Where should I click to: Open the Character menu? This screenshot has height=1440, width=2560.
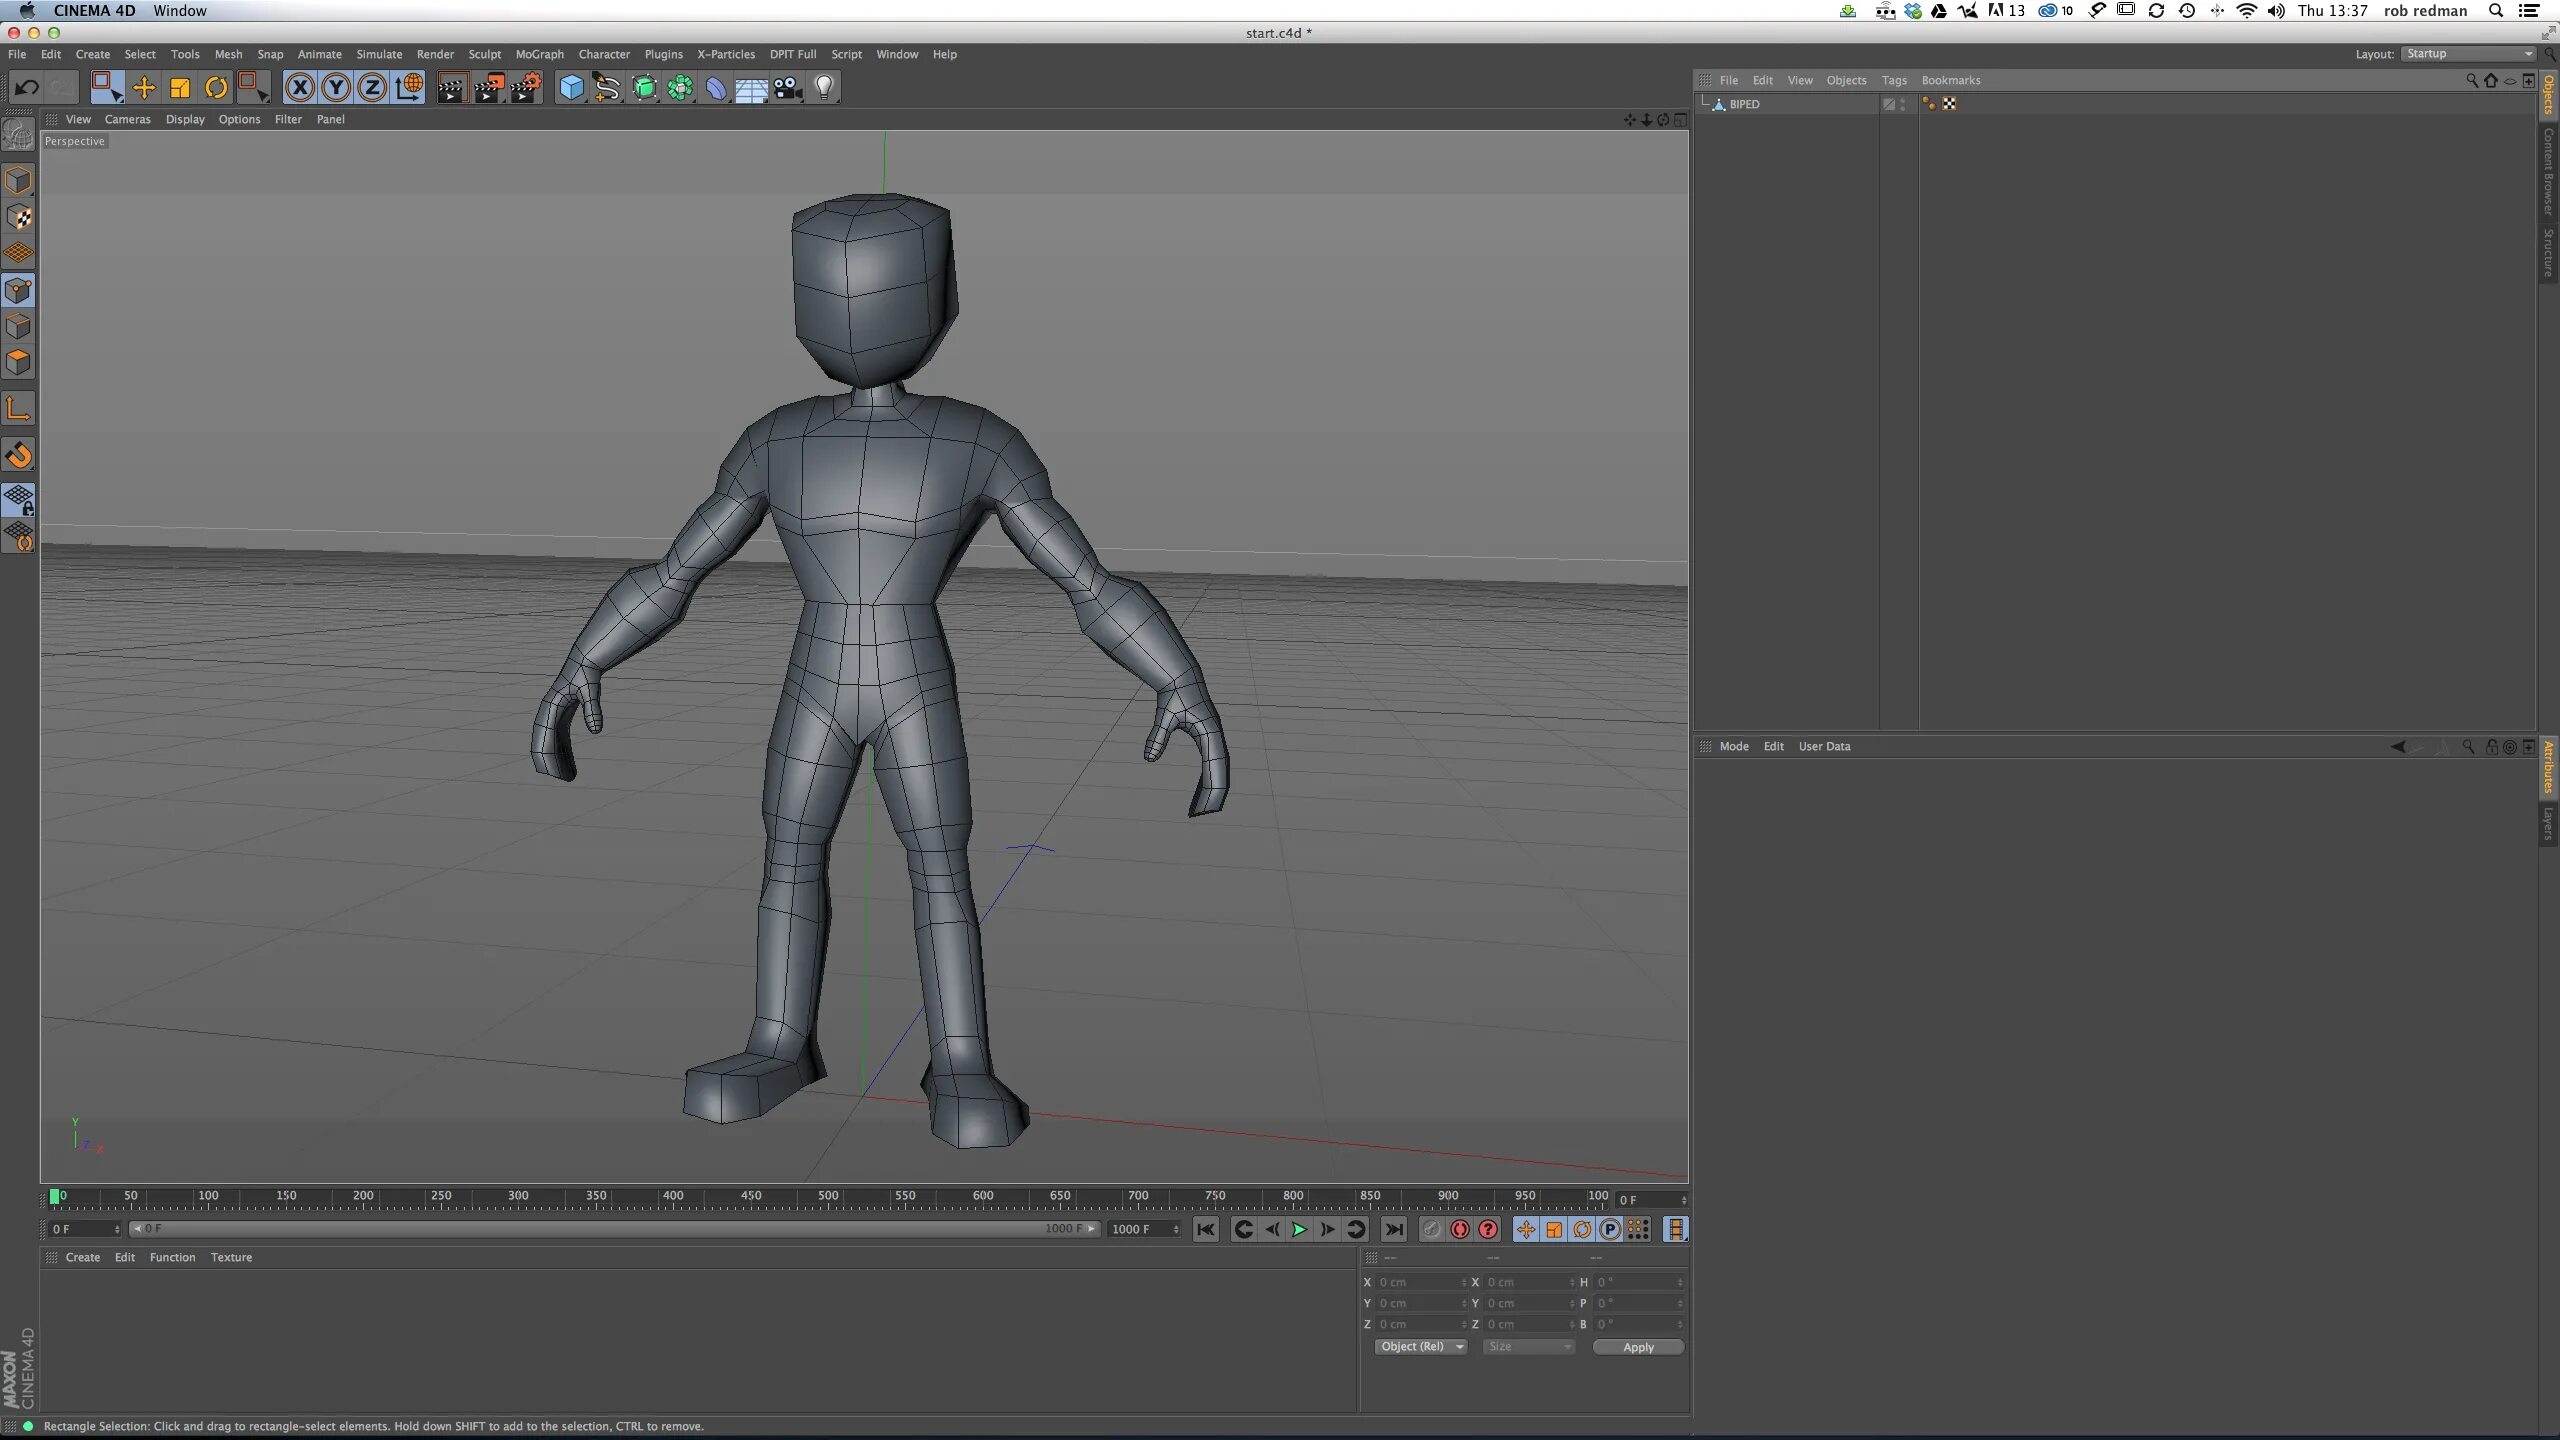point(604,54)
